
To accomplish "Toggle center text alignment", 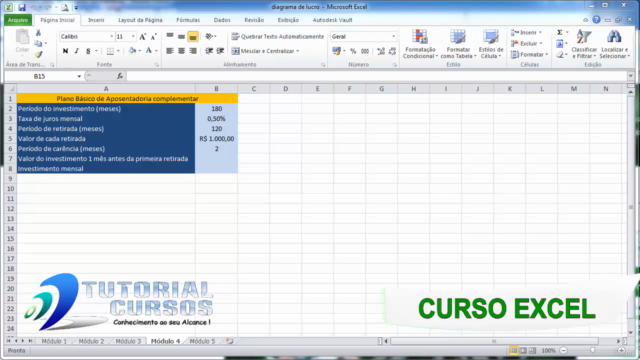I will 181,51.
